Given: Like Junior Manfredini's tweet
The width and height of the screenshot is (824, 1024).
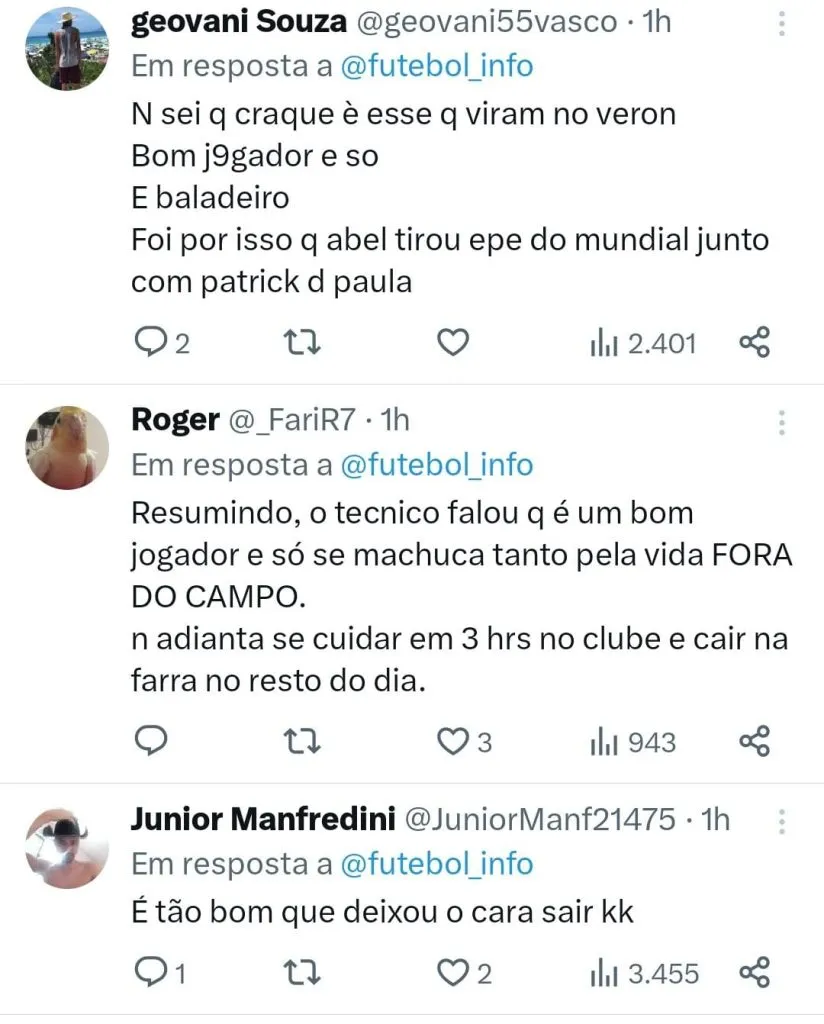Looking at the screenshot, I should 454,972.
